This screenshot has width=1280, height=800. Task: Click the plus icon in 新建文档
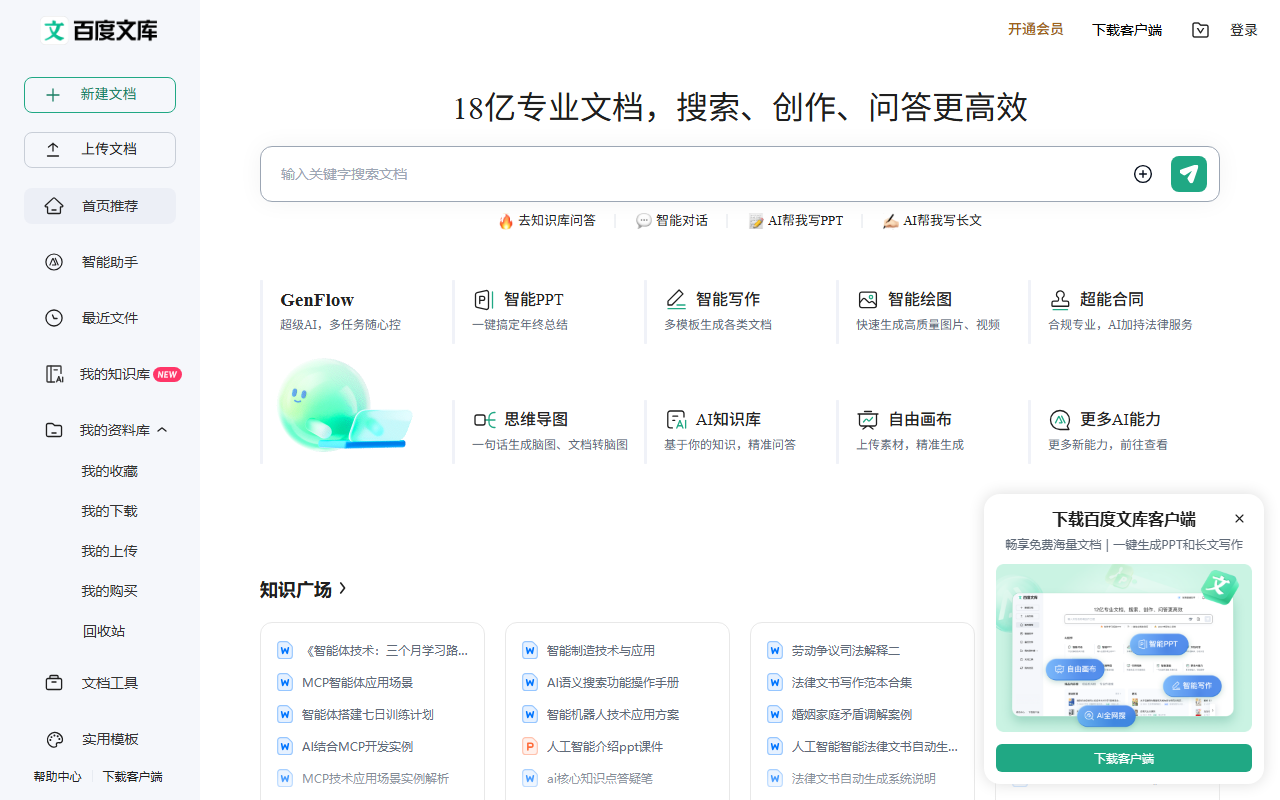53,95
